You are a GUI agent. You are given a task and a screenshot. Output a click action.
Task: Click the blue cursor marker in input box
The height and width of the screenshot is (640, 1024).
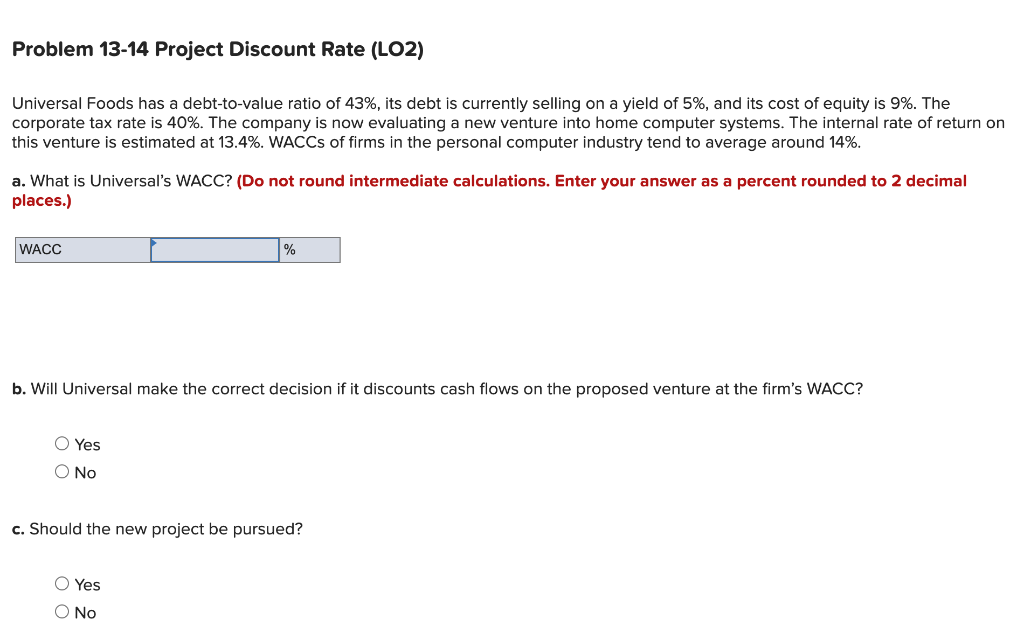coord(153,242)
